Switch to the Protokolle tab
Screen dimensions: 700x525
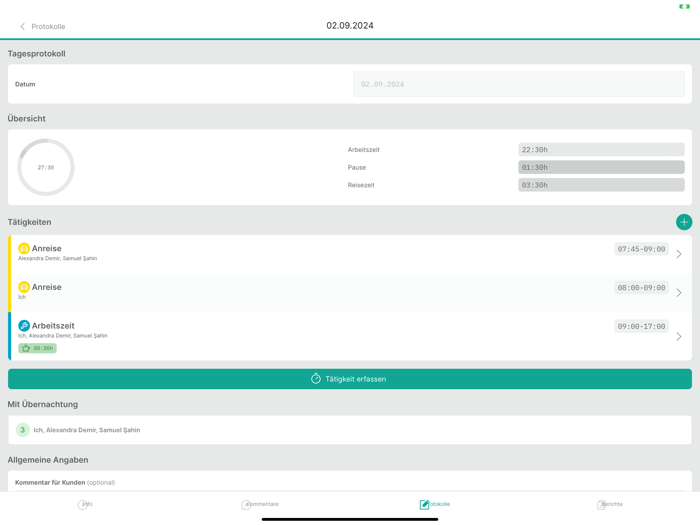click(435, 504)
